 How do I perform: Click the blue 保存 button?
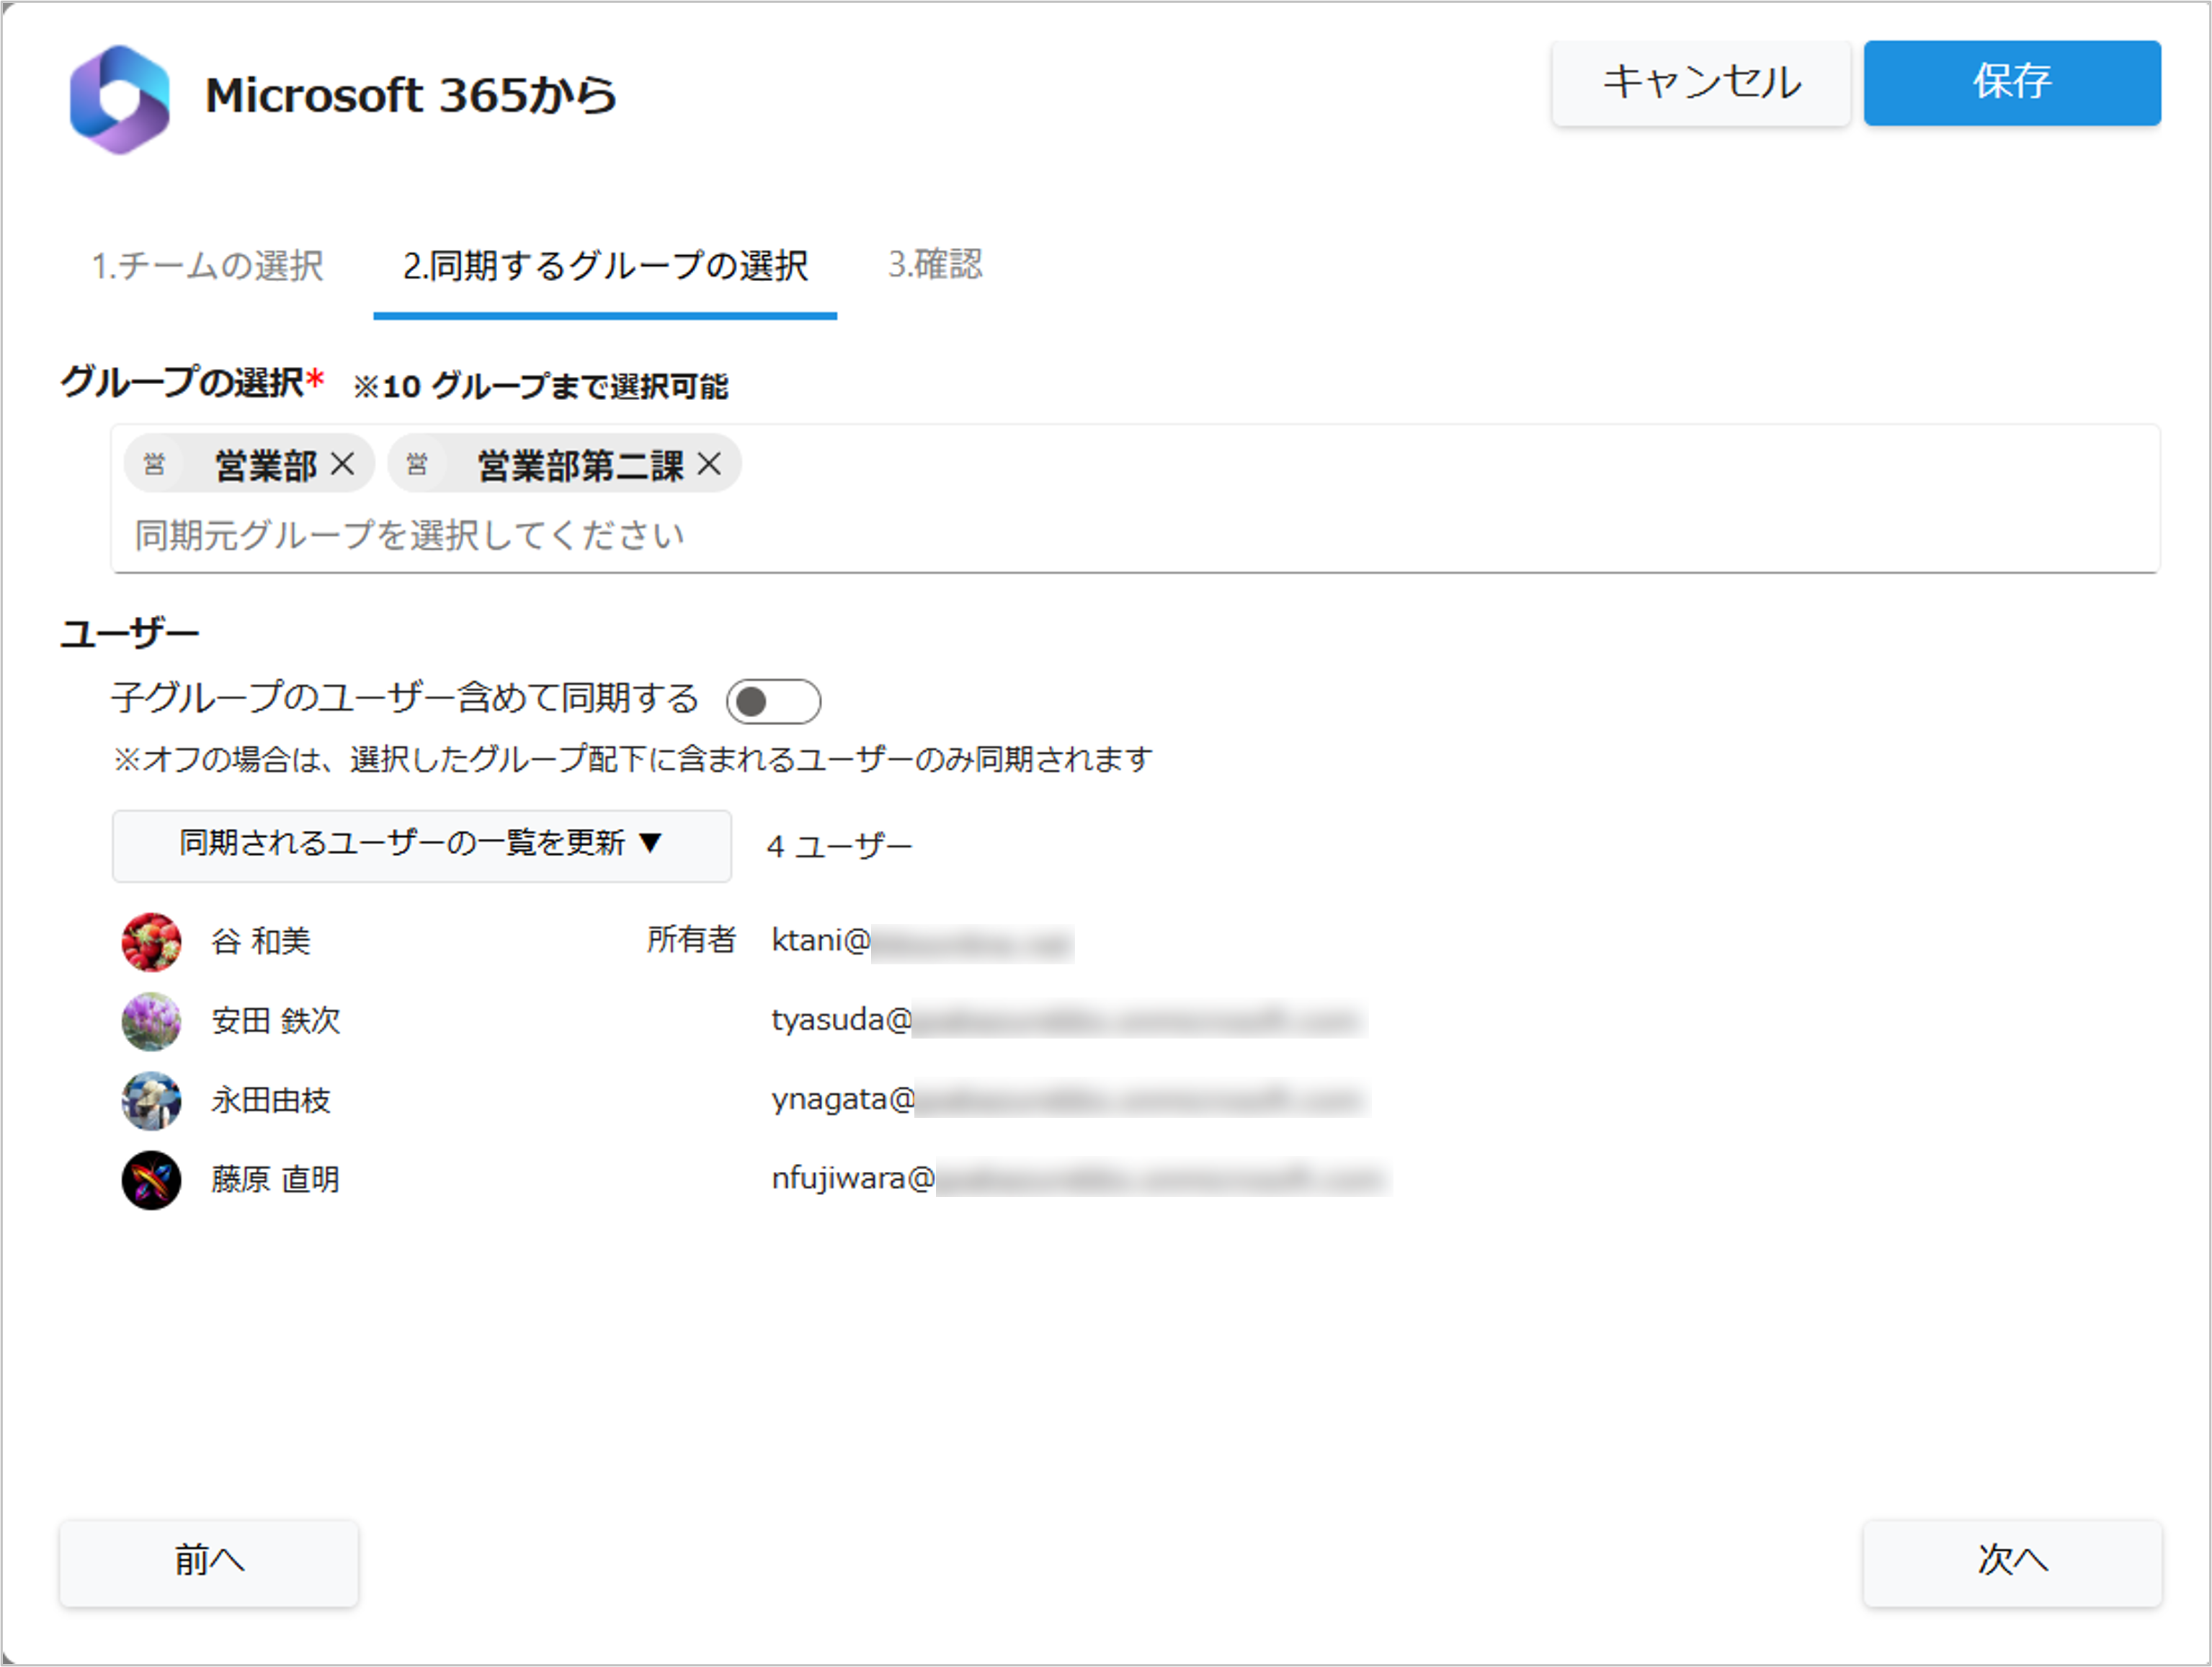click(x=2011, y=83)
